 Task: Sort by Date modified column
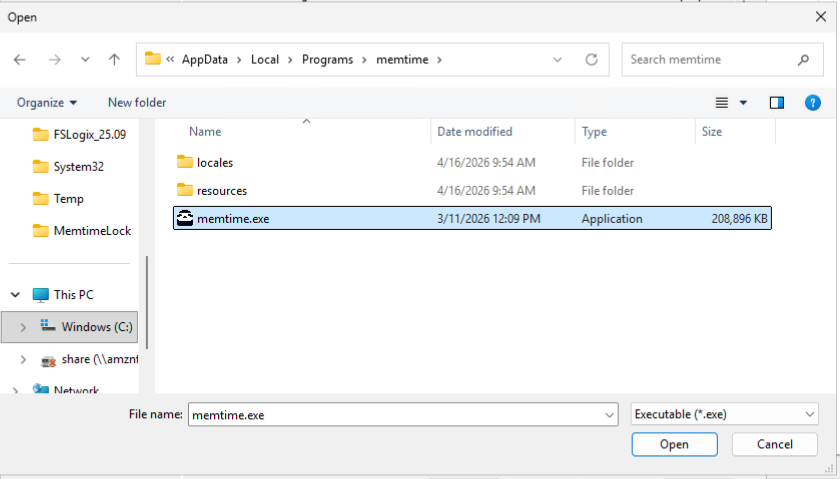(475, 132)
